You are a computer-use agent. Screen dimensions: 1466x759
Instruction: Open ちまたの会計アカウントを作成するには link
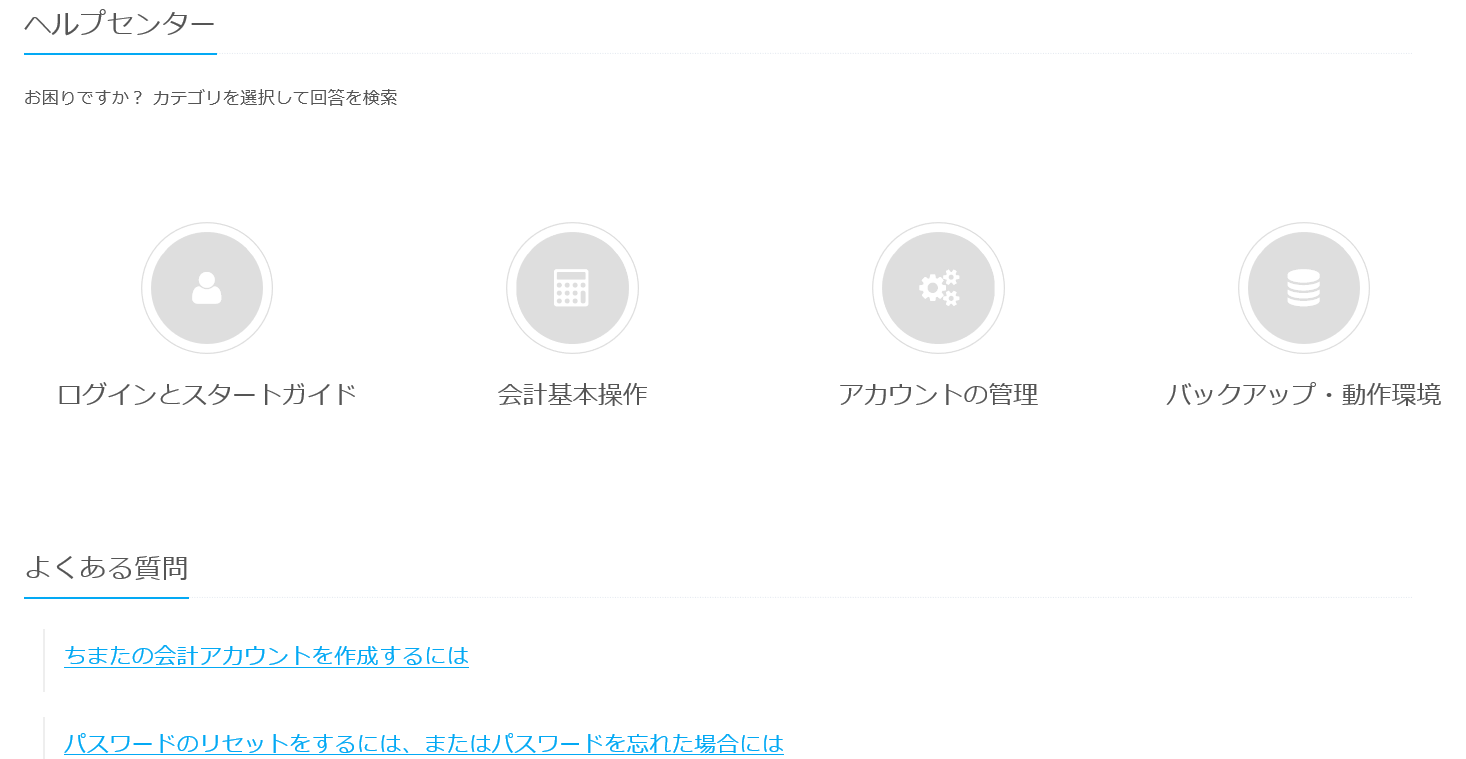pyautogui.click(x=266, y=656)
